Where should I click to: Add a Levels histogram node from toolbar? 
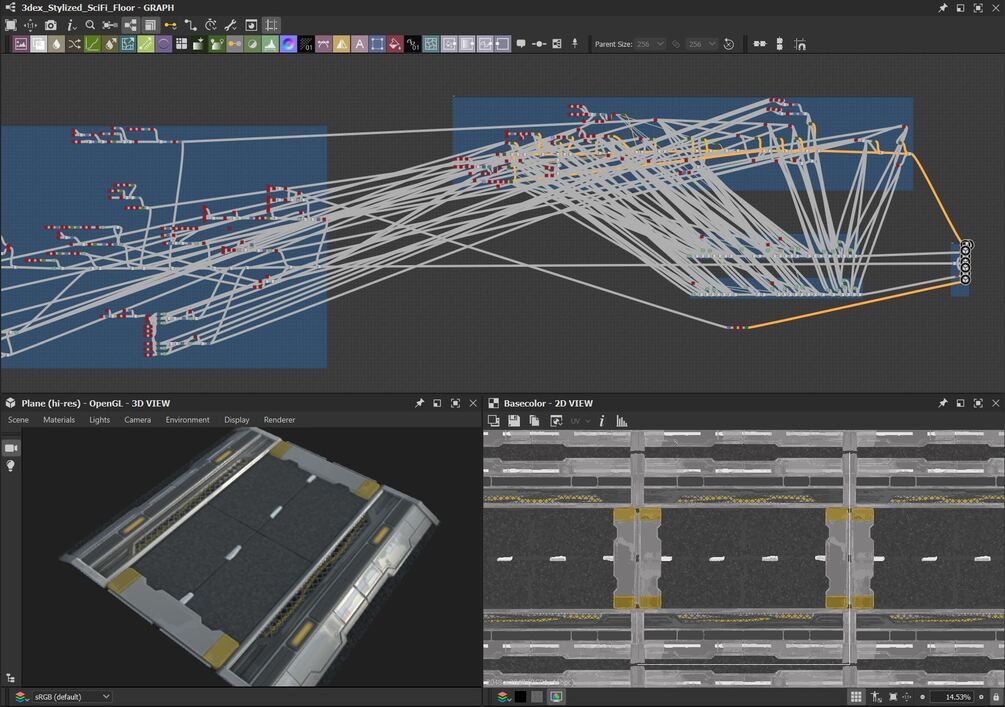tap(270, 44)
